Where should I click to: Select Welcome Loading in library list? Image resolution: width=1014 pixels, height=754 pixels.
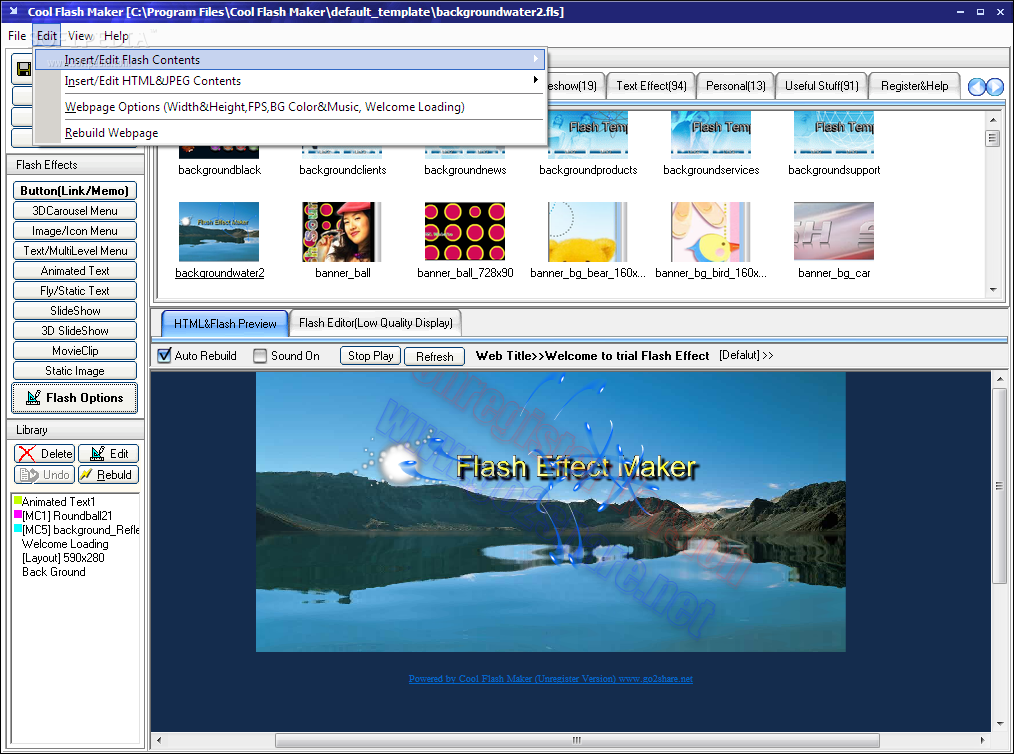(65, 544)
